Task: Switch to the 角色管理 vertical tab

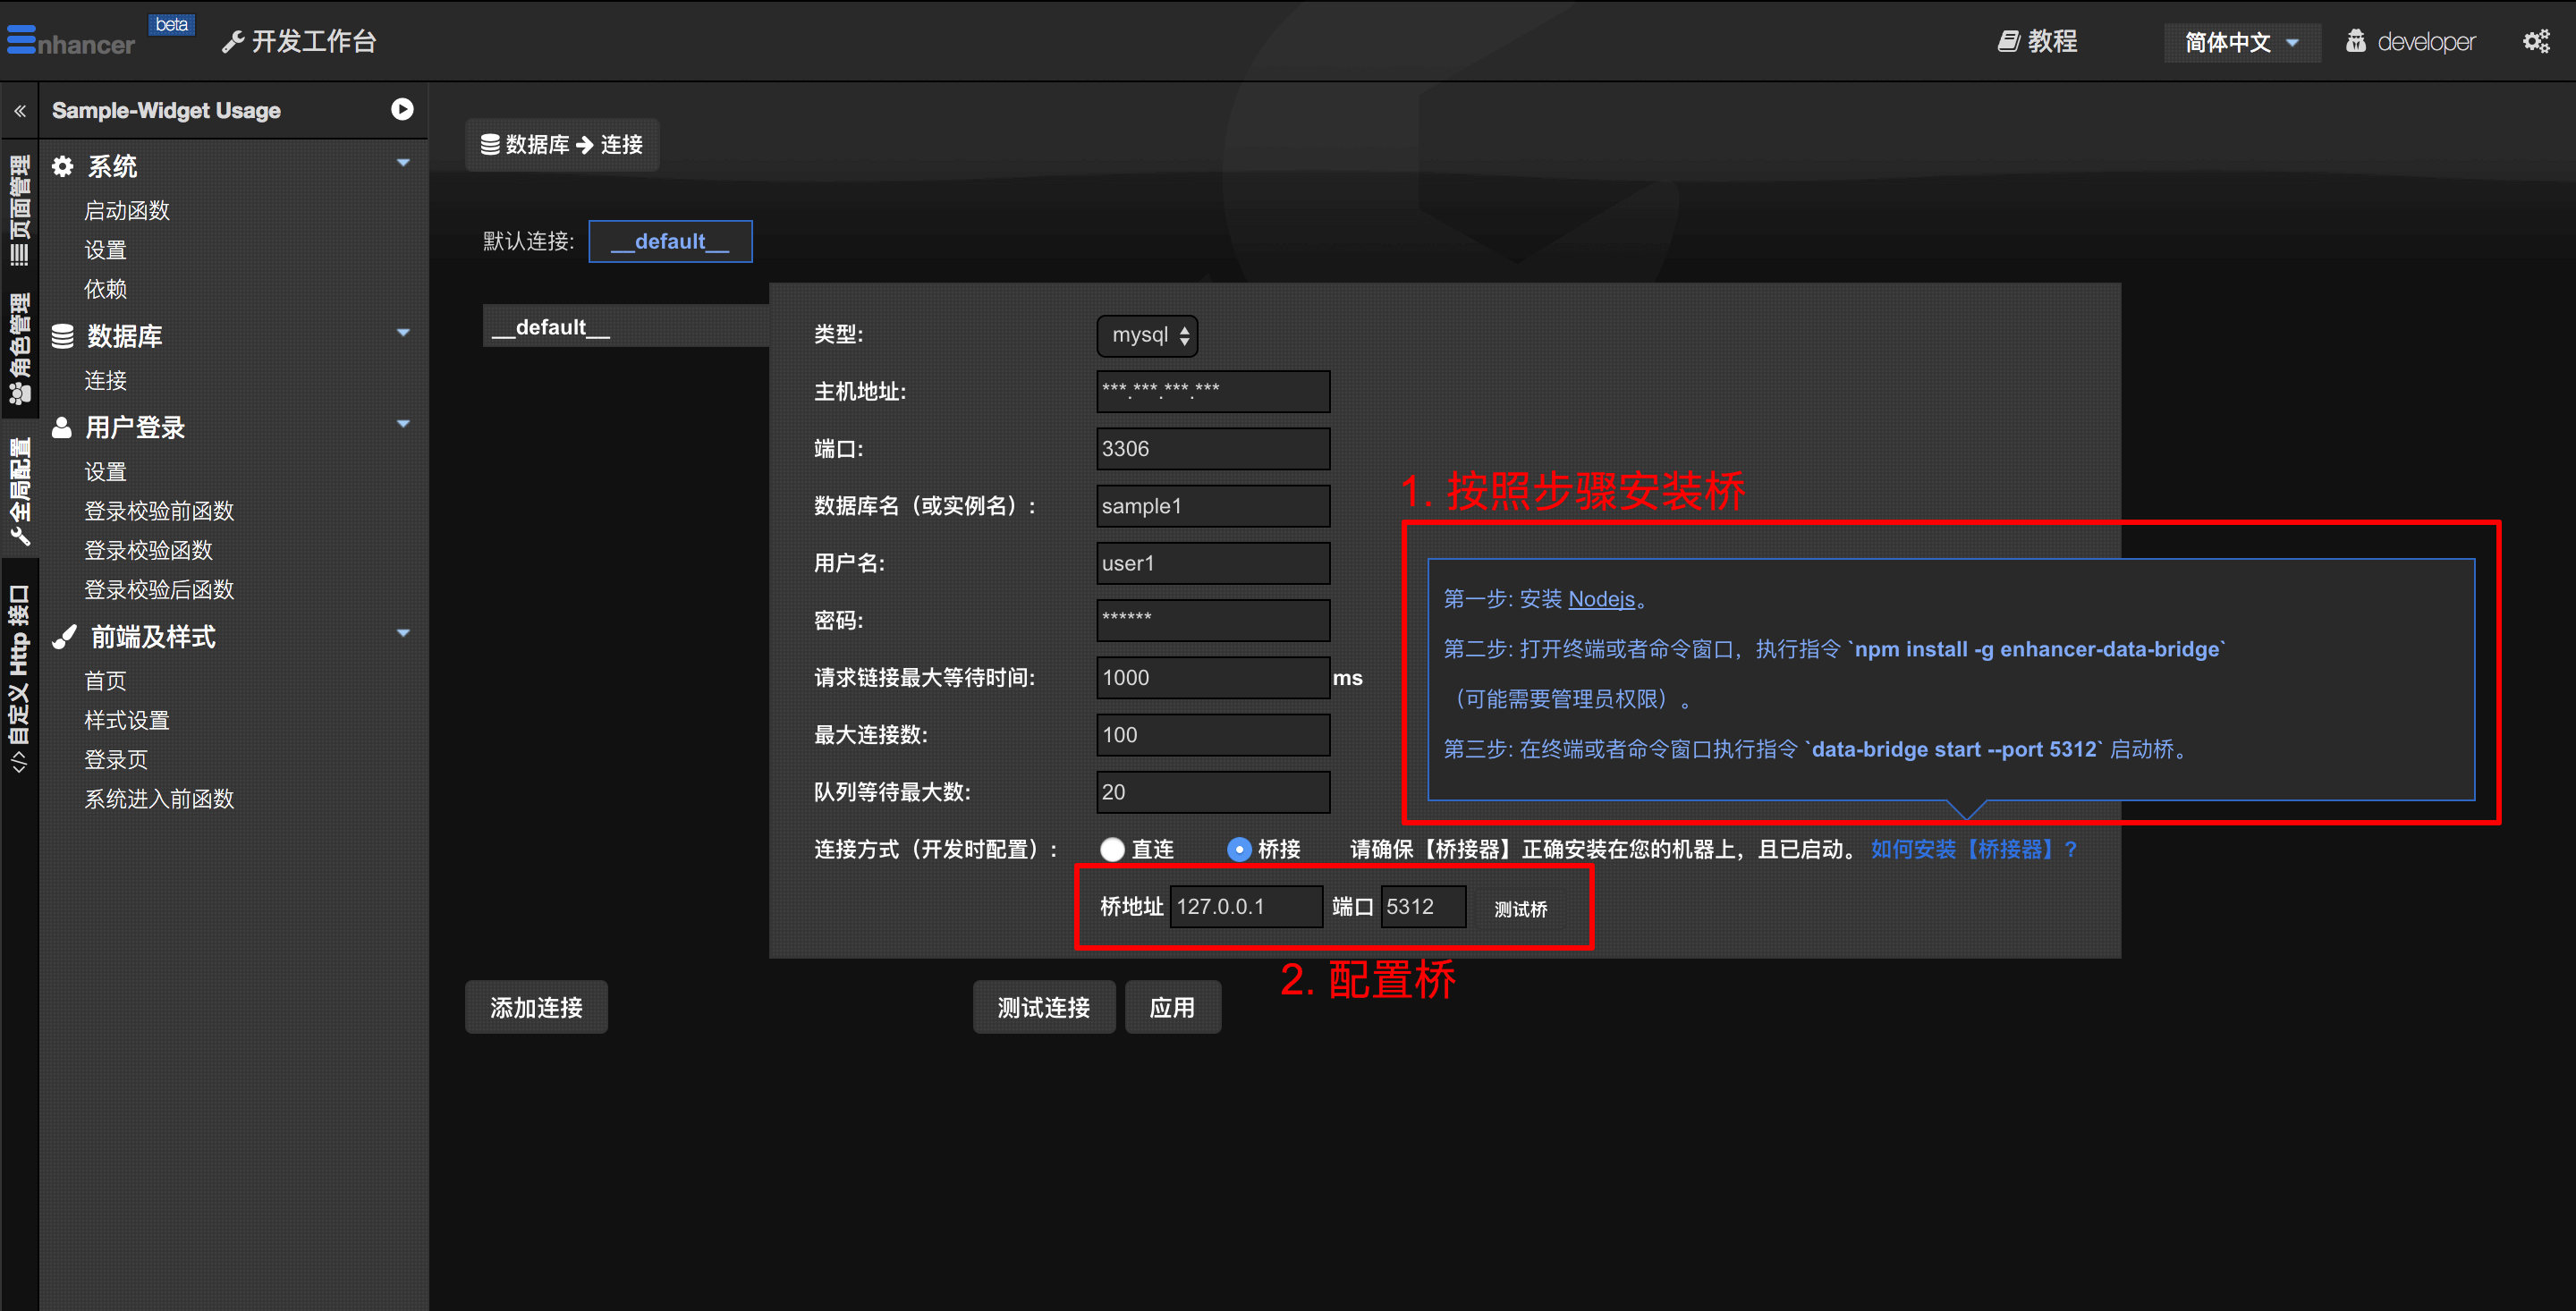Action: pos(19,348)
